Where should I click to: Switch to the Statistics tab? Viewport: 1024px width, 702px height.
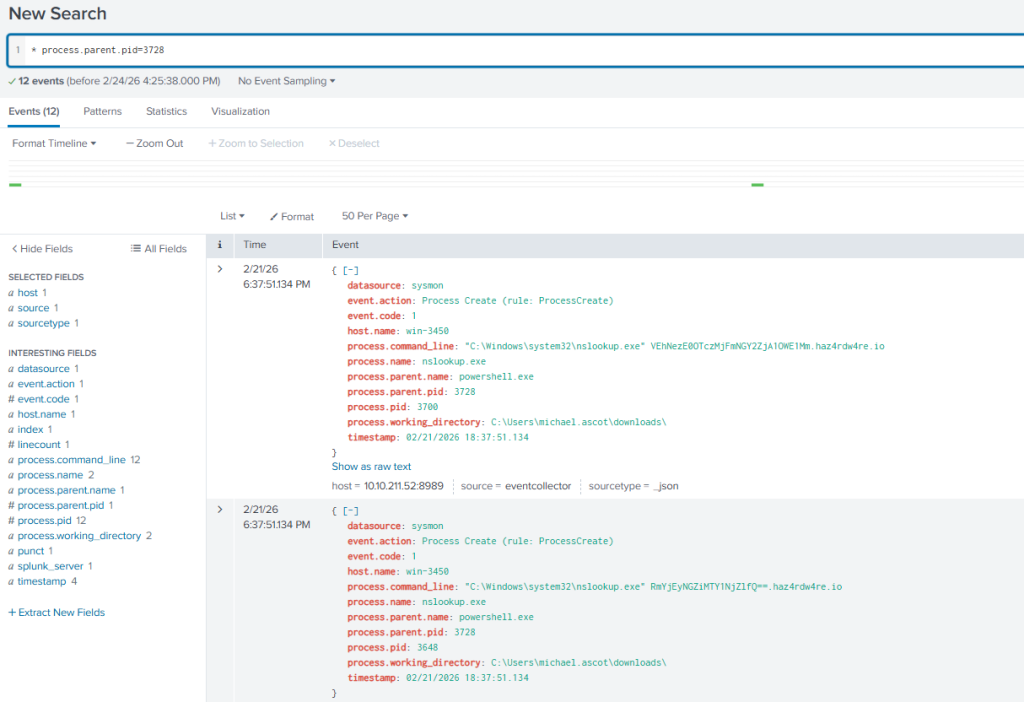[x=166, y=111]
